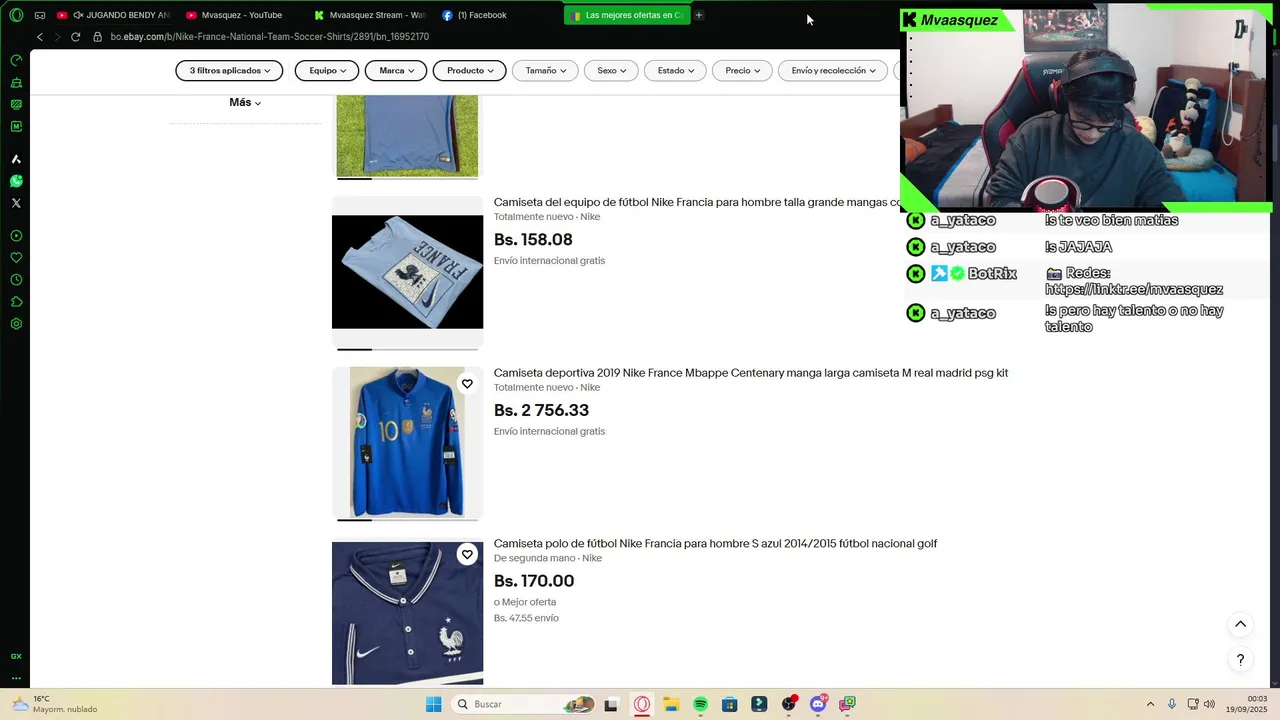Open the taskbar volume control
Image resolution: width=1280 pixels, height=720 pixels.
[1209, 704]
